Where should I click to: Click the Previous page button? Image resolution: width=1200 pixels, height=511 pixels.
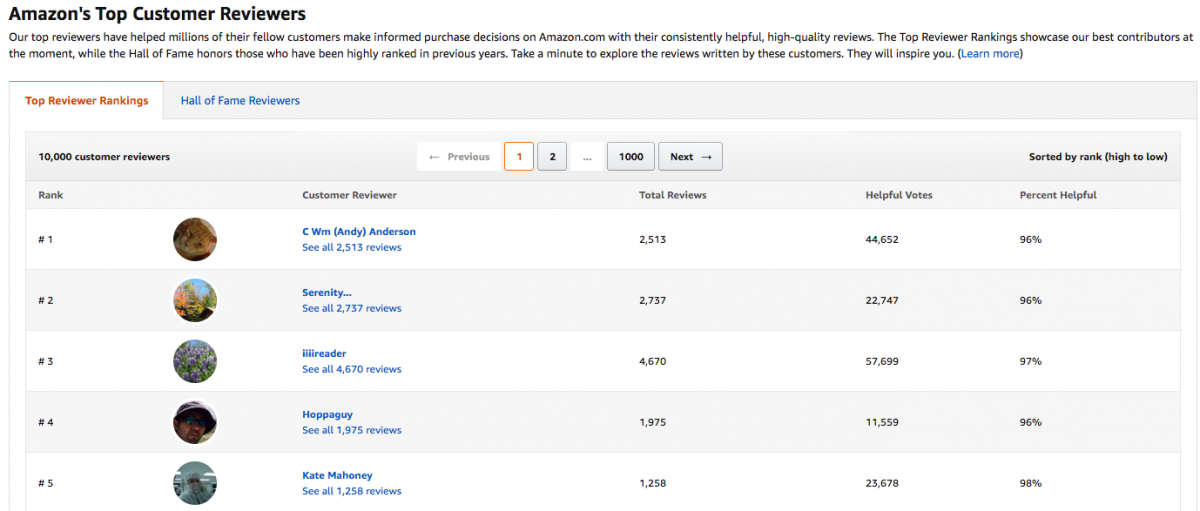[x=459, y=157]
